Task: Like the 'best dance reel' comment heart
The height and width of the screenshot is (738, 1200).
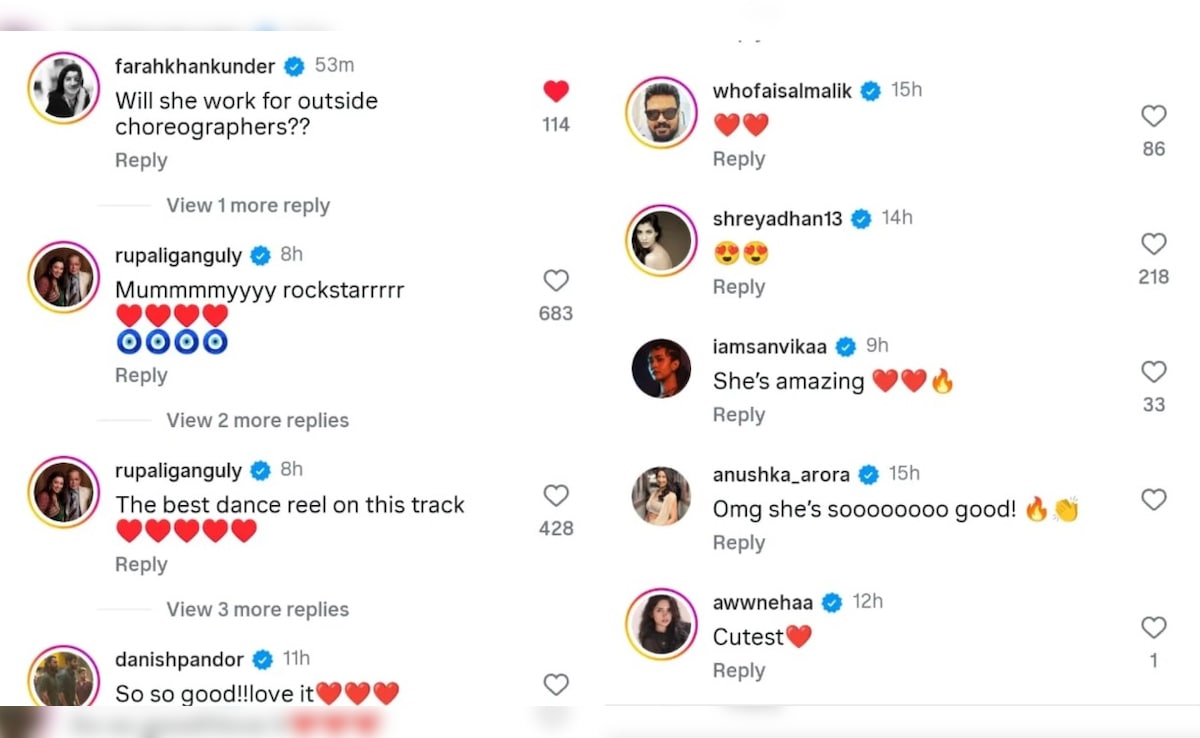Action: (x=556, y=496)
